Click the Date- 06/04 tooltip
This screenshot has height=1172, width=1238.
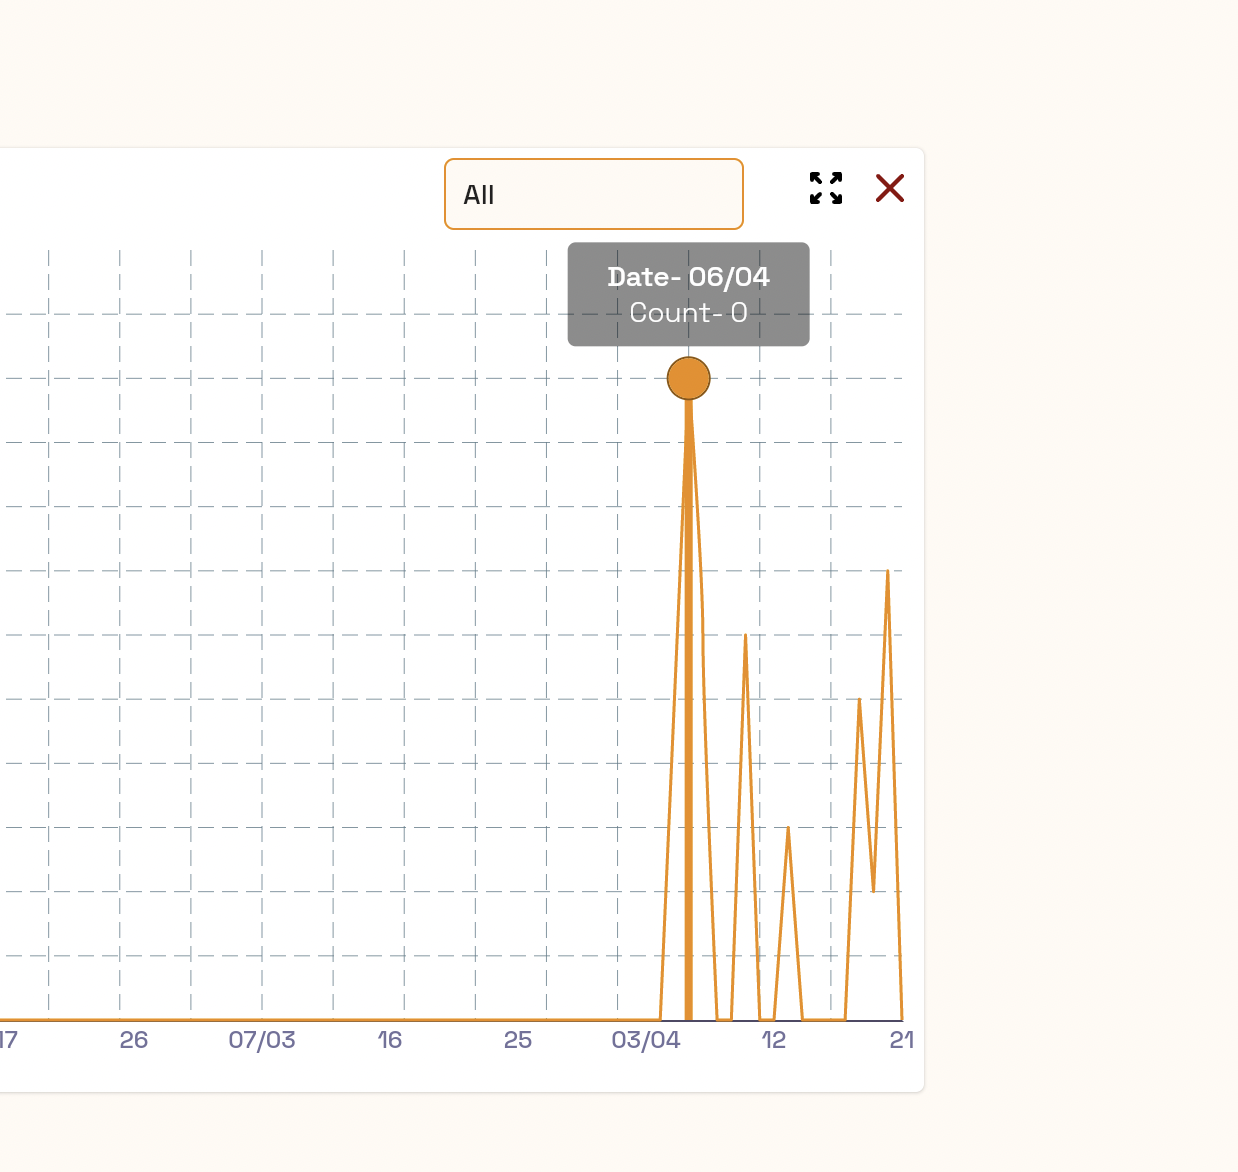coord(689,294)
